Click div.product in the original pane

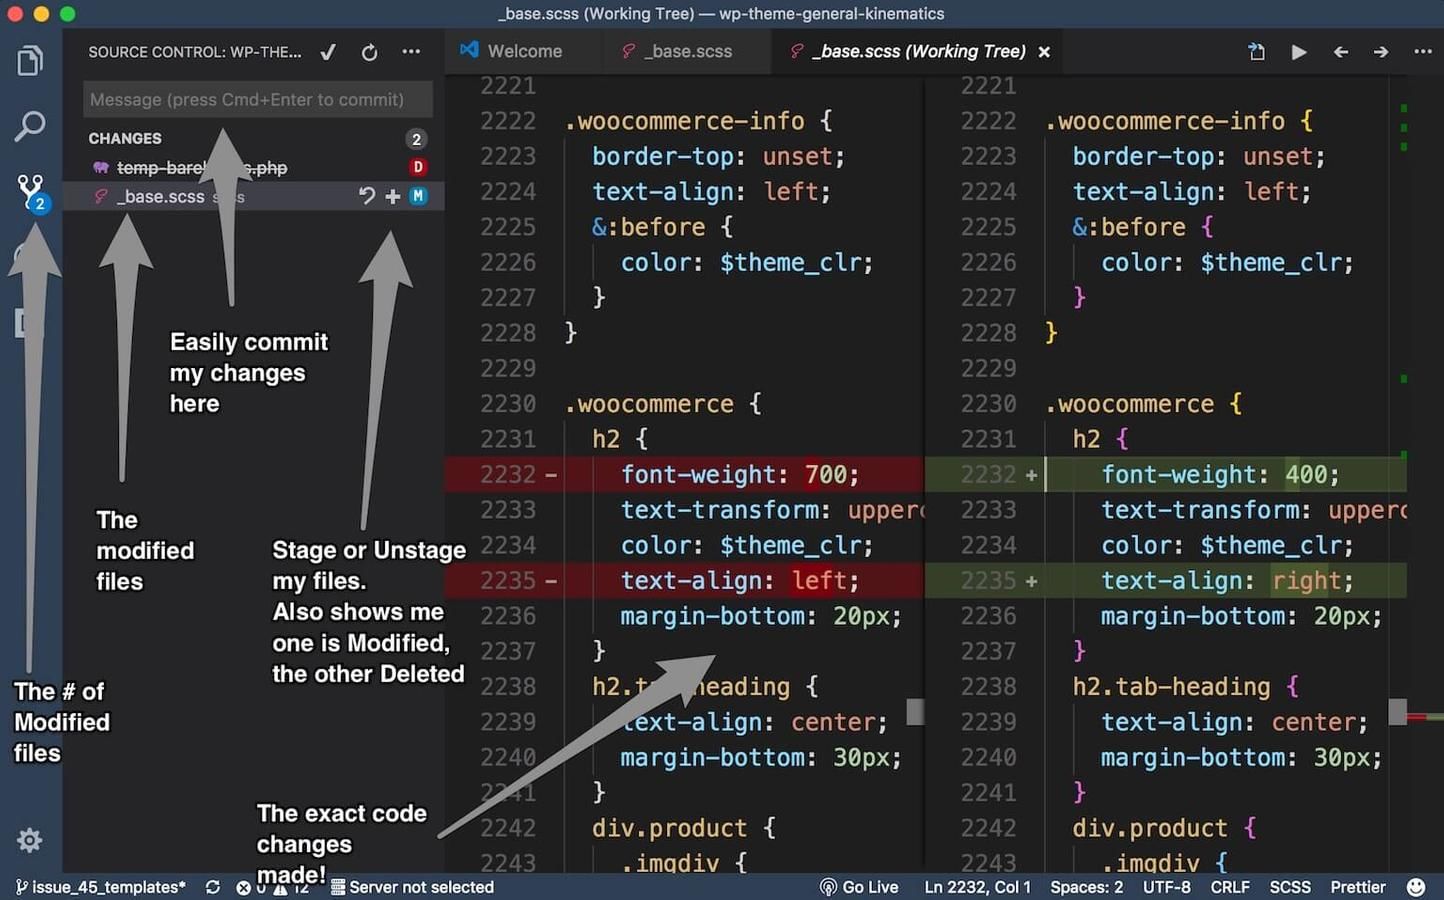tap(669, 828)
